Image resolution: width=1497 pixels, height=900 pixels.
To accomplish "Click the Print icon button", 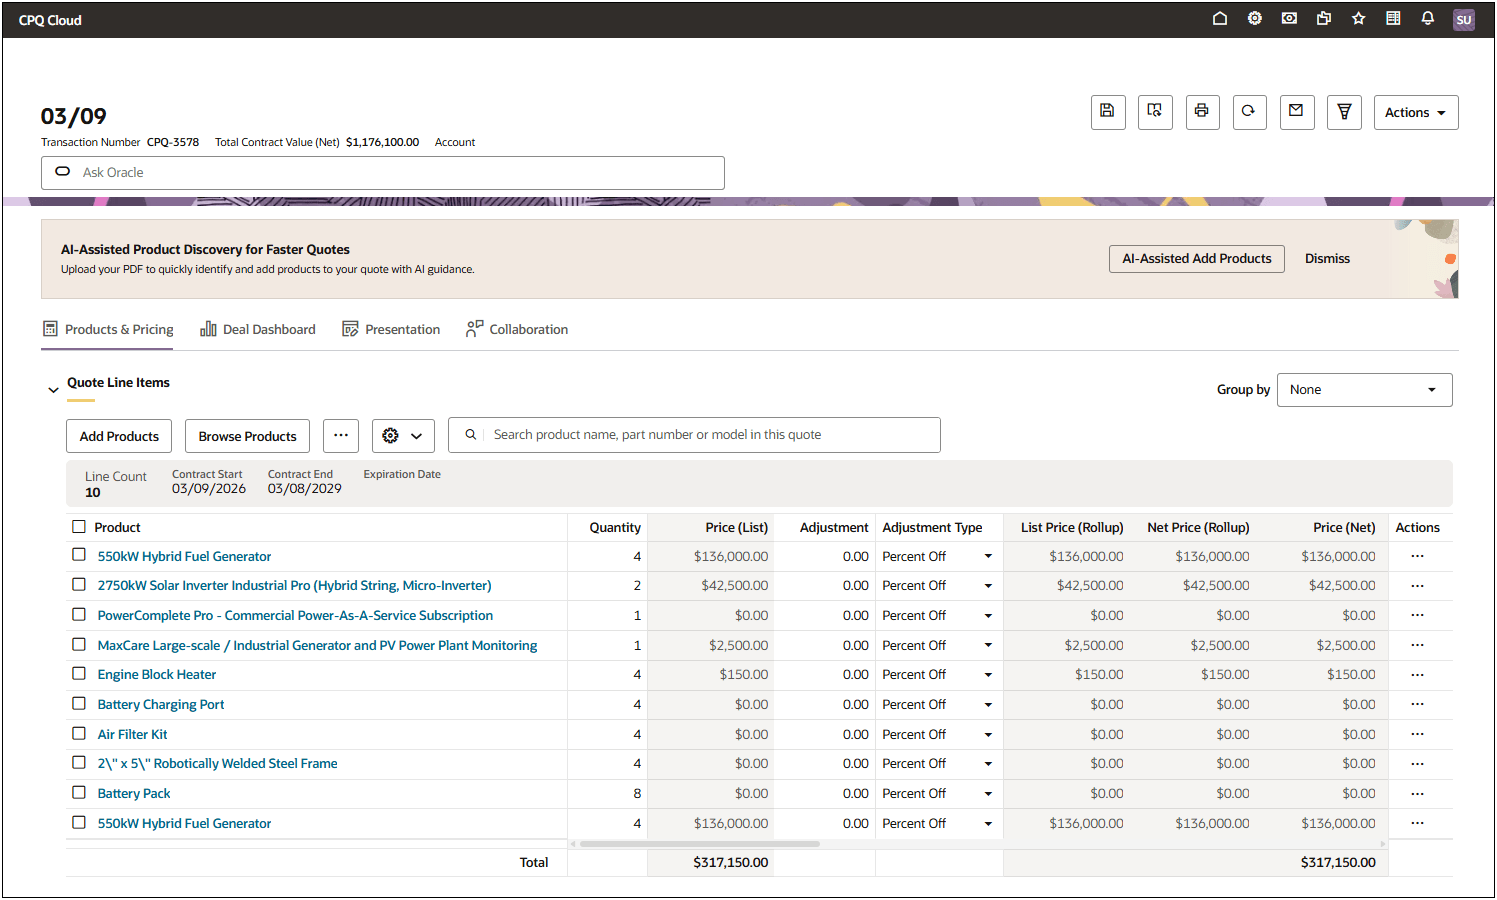I will click(x=1201, y=112).
